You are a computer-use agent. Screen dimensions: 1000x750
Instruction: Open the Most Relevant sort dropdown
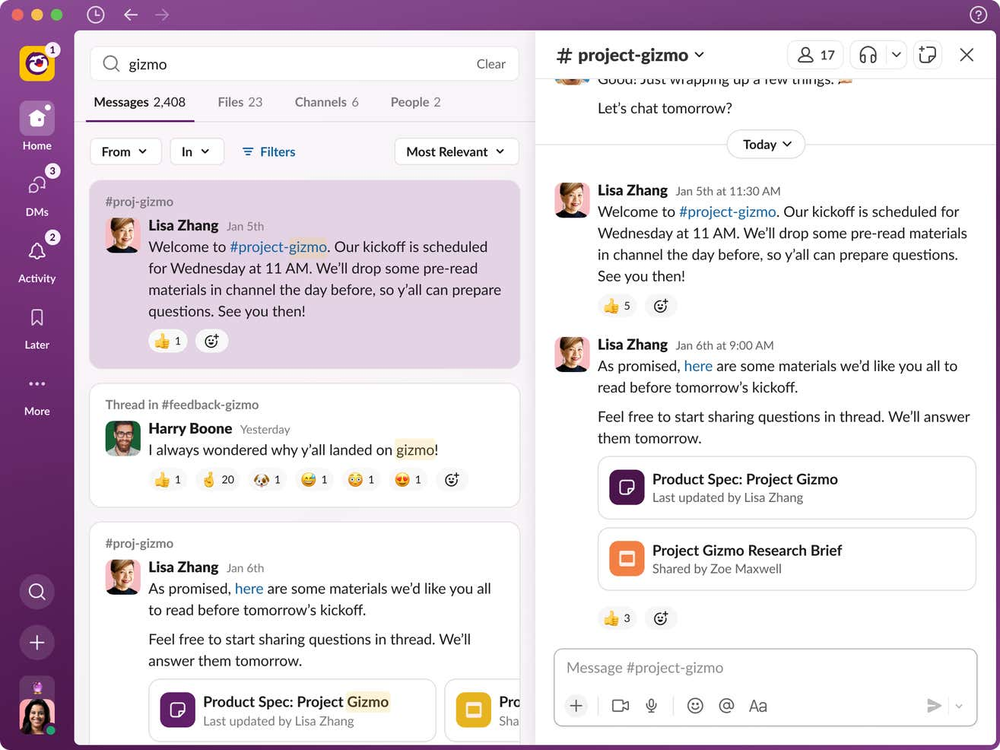pos(456,151)
